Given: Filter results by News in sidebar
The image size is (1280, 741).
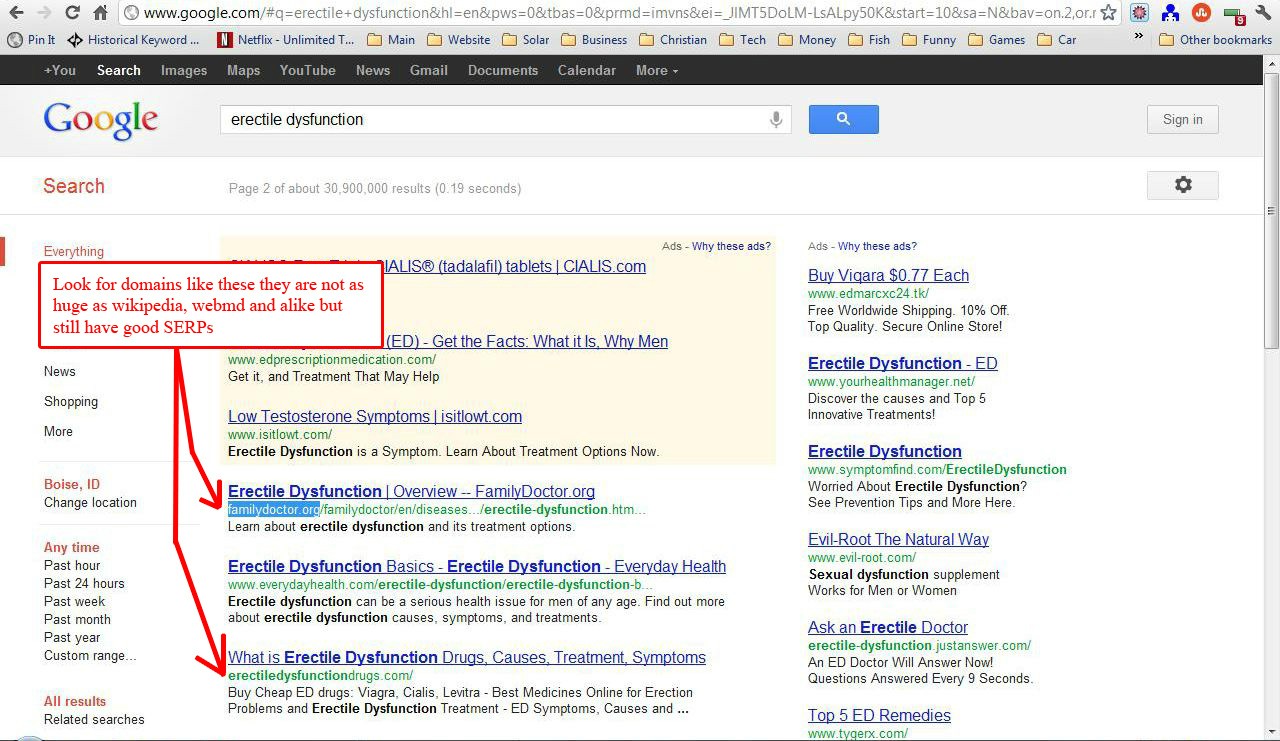Looking at the screenshot, I should click(60, 371).
